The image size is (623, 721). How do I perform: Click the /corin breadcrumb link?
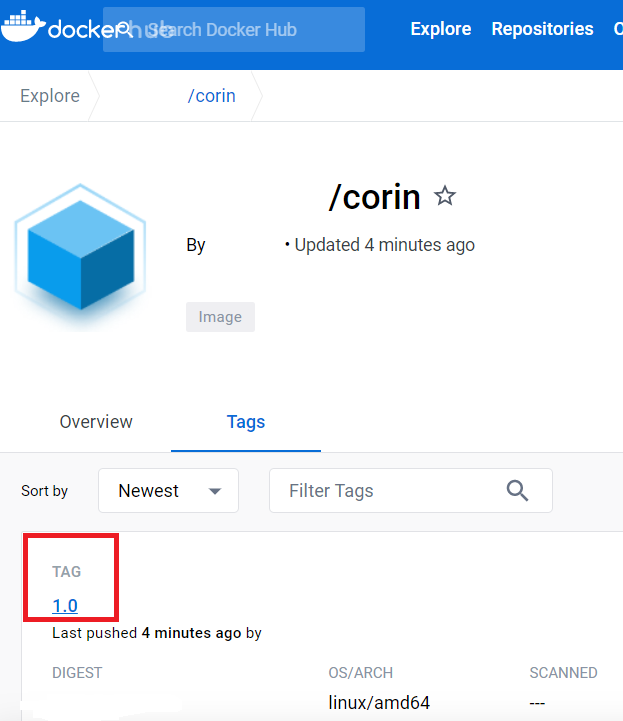(211, 96)
